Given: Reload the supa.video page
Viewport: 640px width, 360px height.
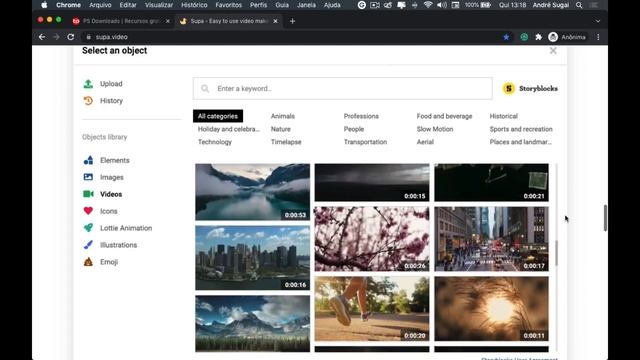Looking at the screenshot, I should 71,37.
